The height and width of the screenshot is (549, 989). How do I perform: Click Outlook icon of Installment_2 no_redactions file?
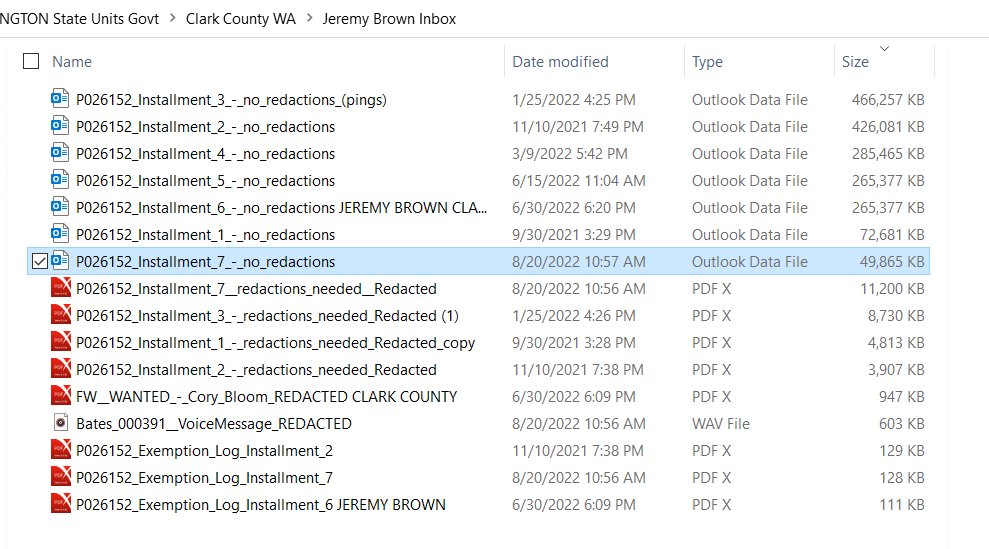pos(61,126)
